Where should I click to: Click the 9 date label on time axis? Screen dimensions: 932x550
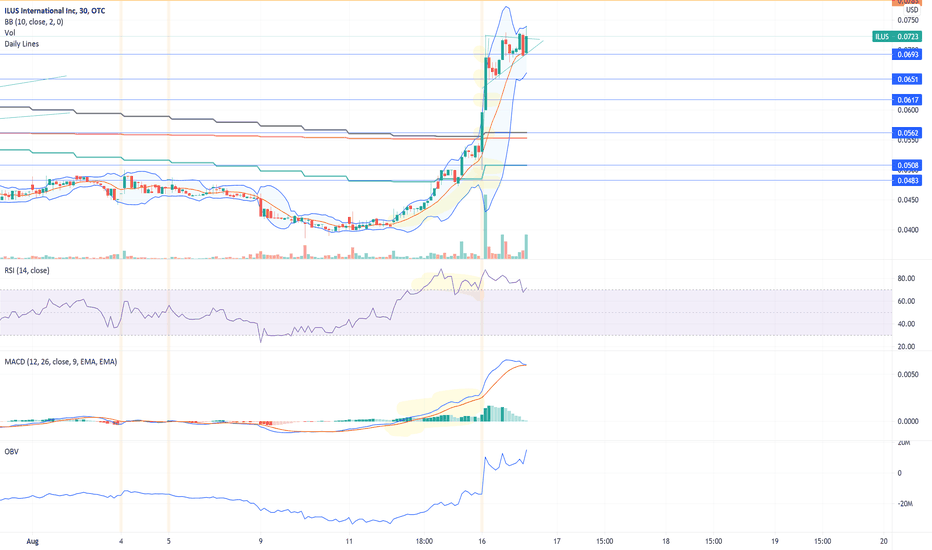[261, 541]
